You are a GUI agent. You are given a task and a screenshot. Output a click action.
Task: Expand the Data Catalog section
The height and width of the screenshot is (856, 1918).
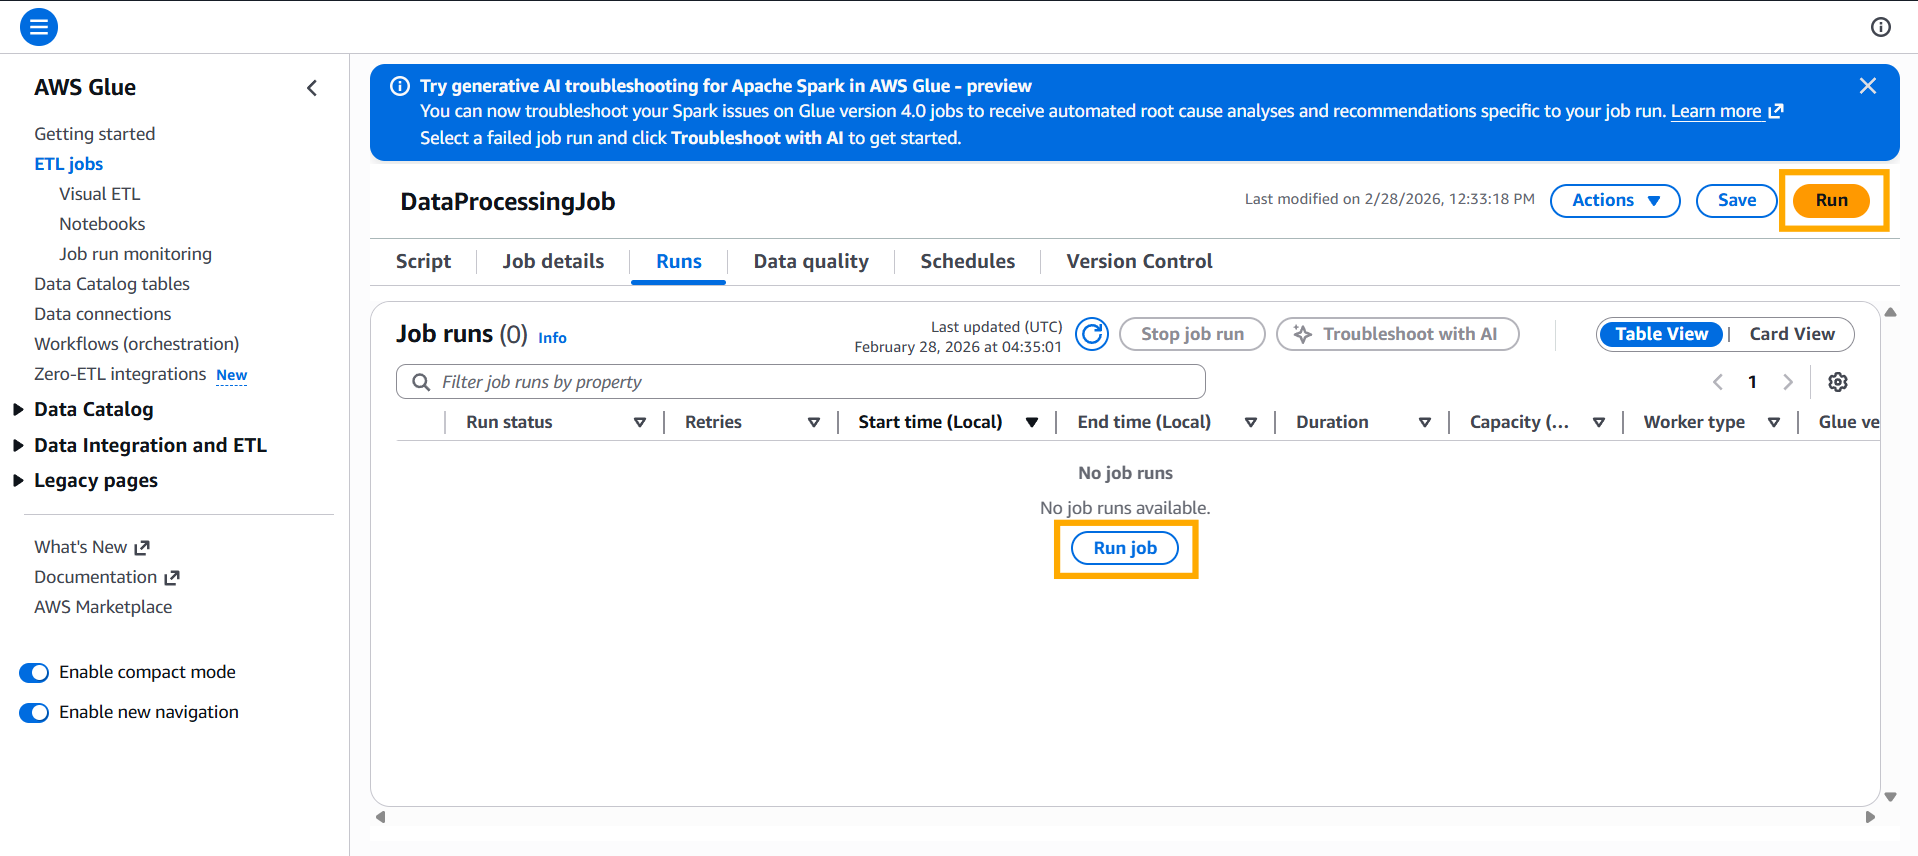18,409
